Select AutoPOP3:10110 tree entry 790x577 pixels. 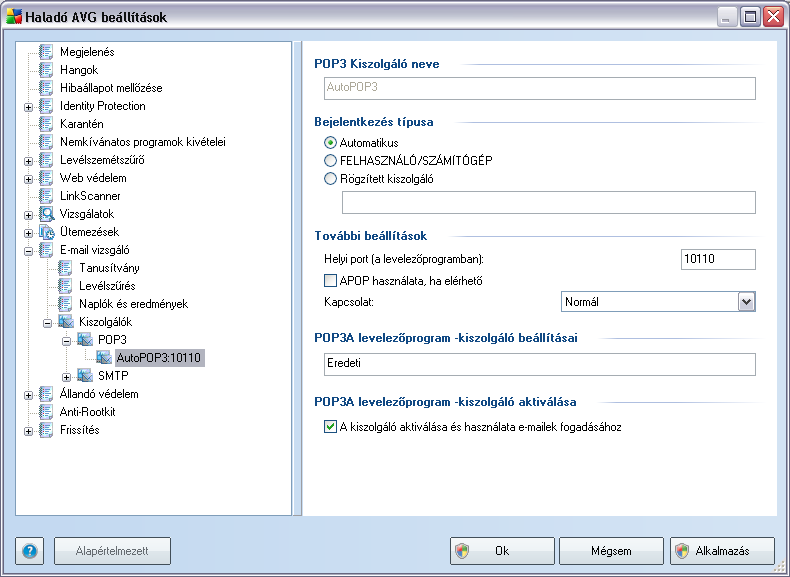[159, 358]
